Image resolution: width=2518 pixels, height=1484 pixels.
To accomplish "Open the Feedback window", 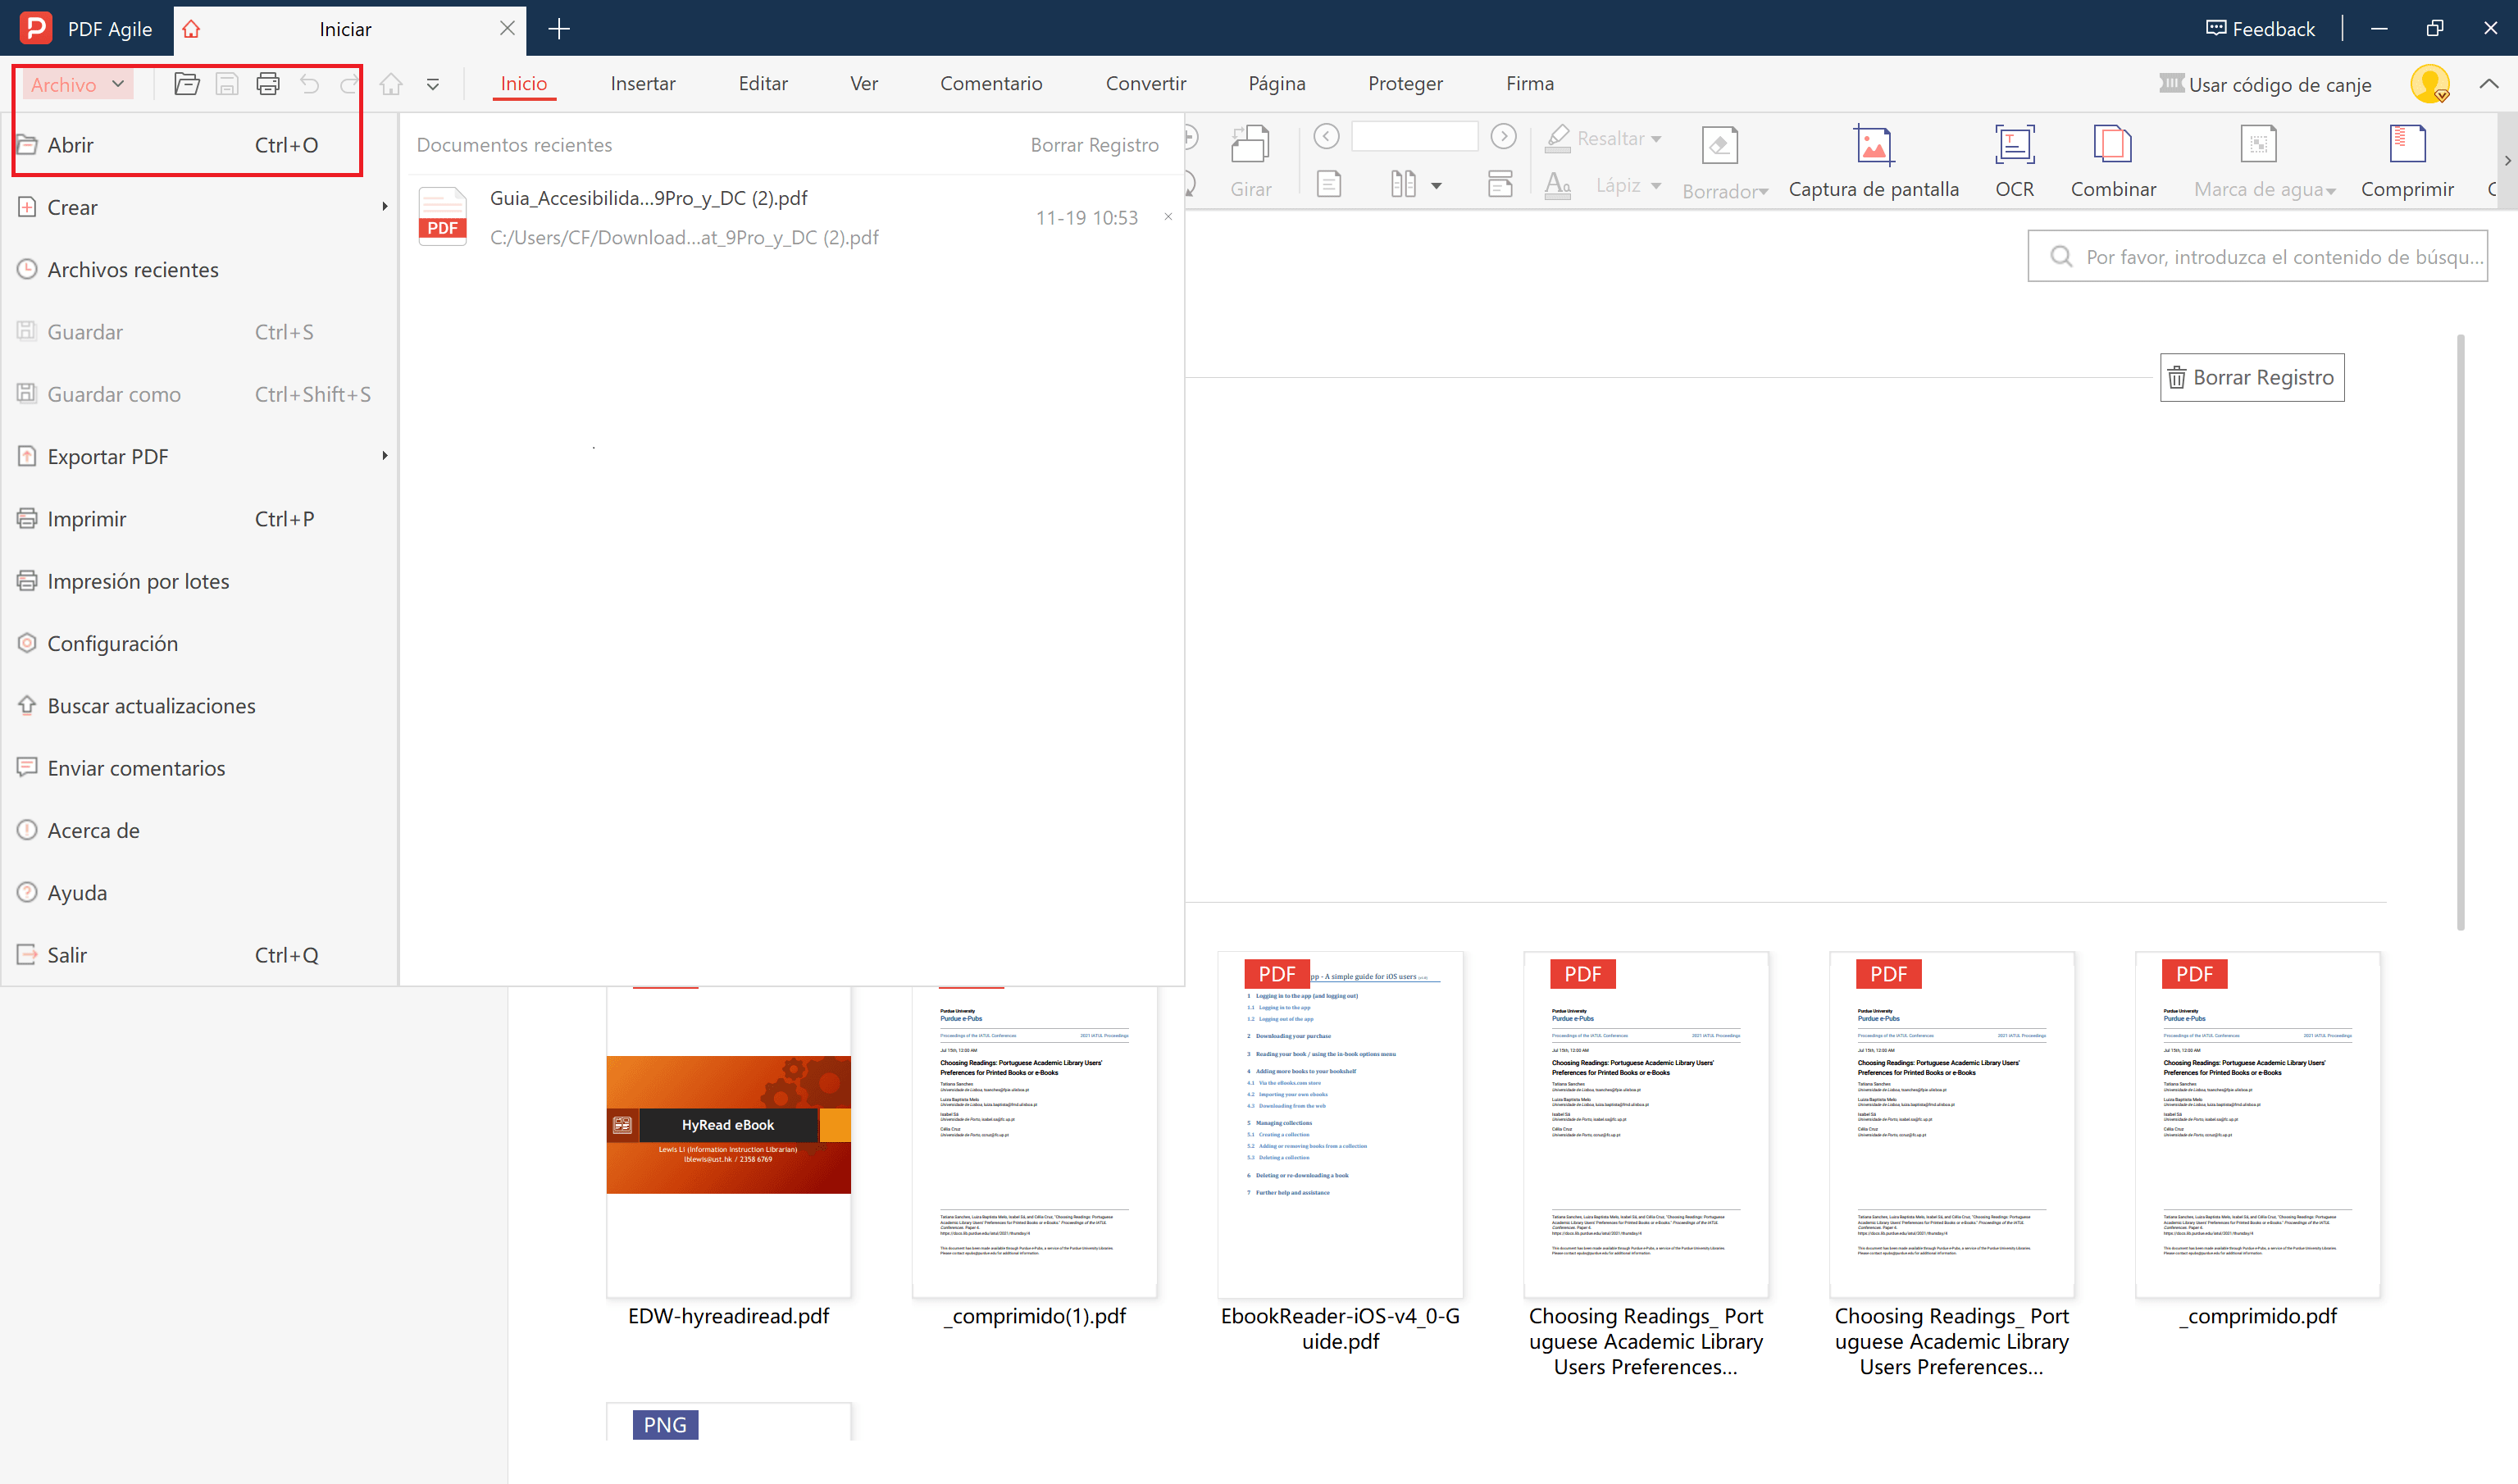I will pyautogui.click(x=2260, y=29).
